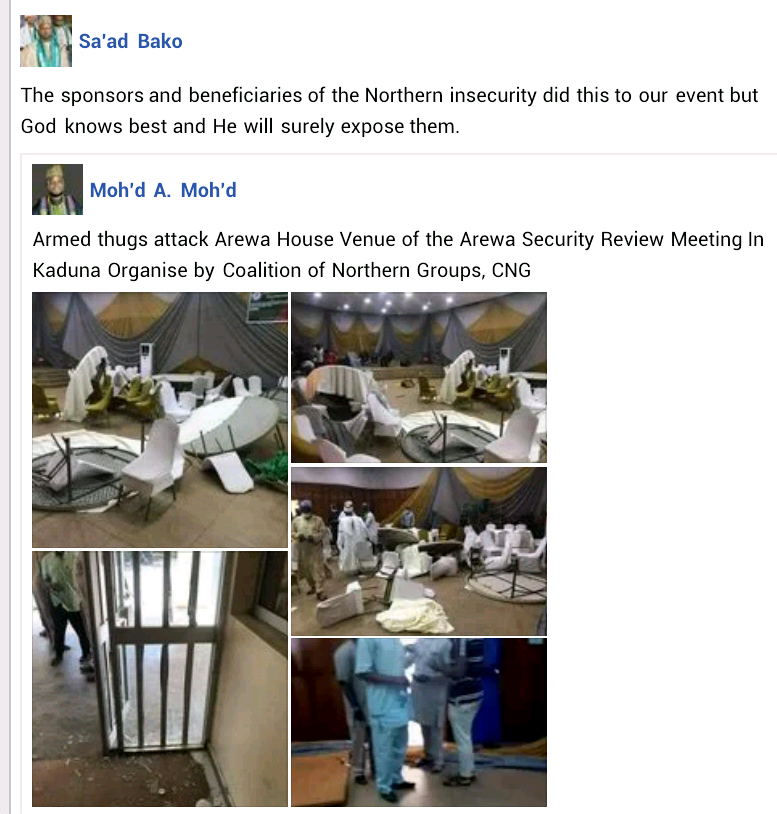Open Sa'ad Bako's profile picture
The image size is (777, 814).
click(x=46, y=41)
